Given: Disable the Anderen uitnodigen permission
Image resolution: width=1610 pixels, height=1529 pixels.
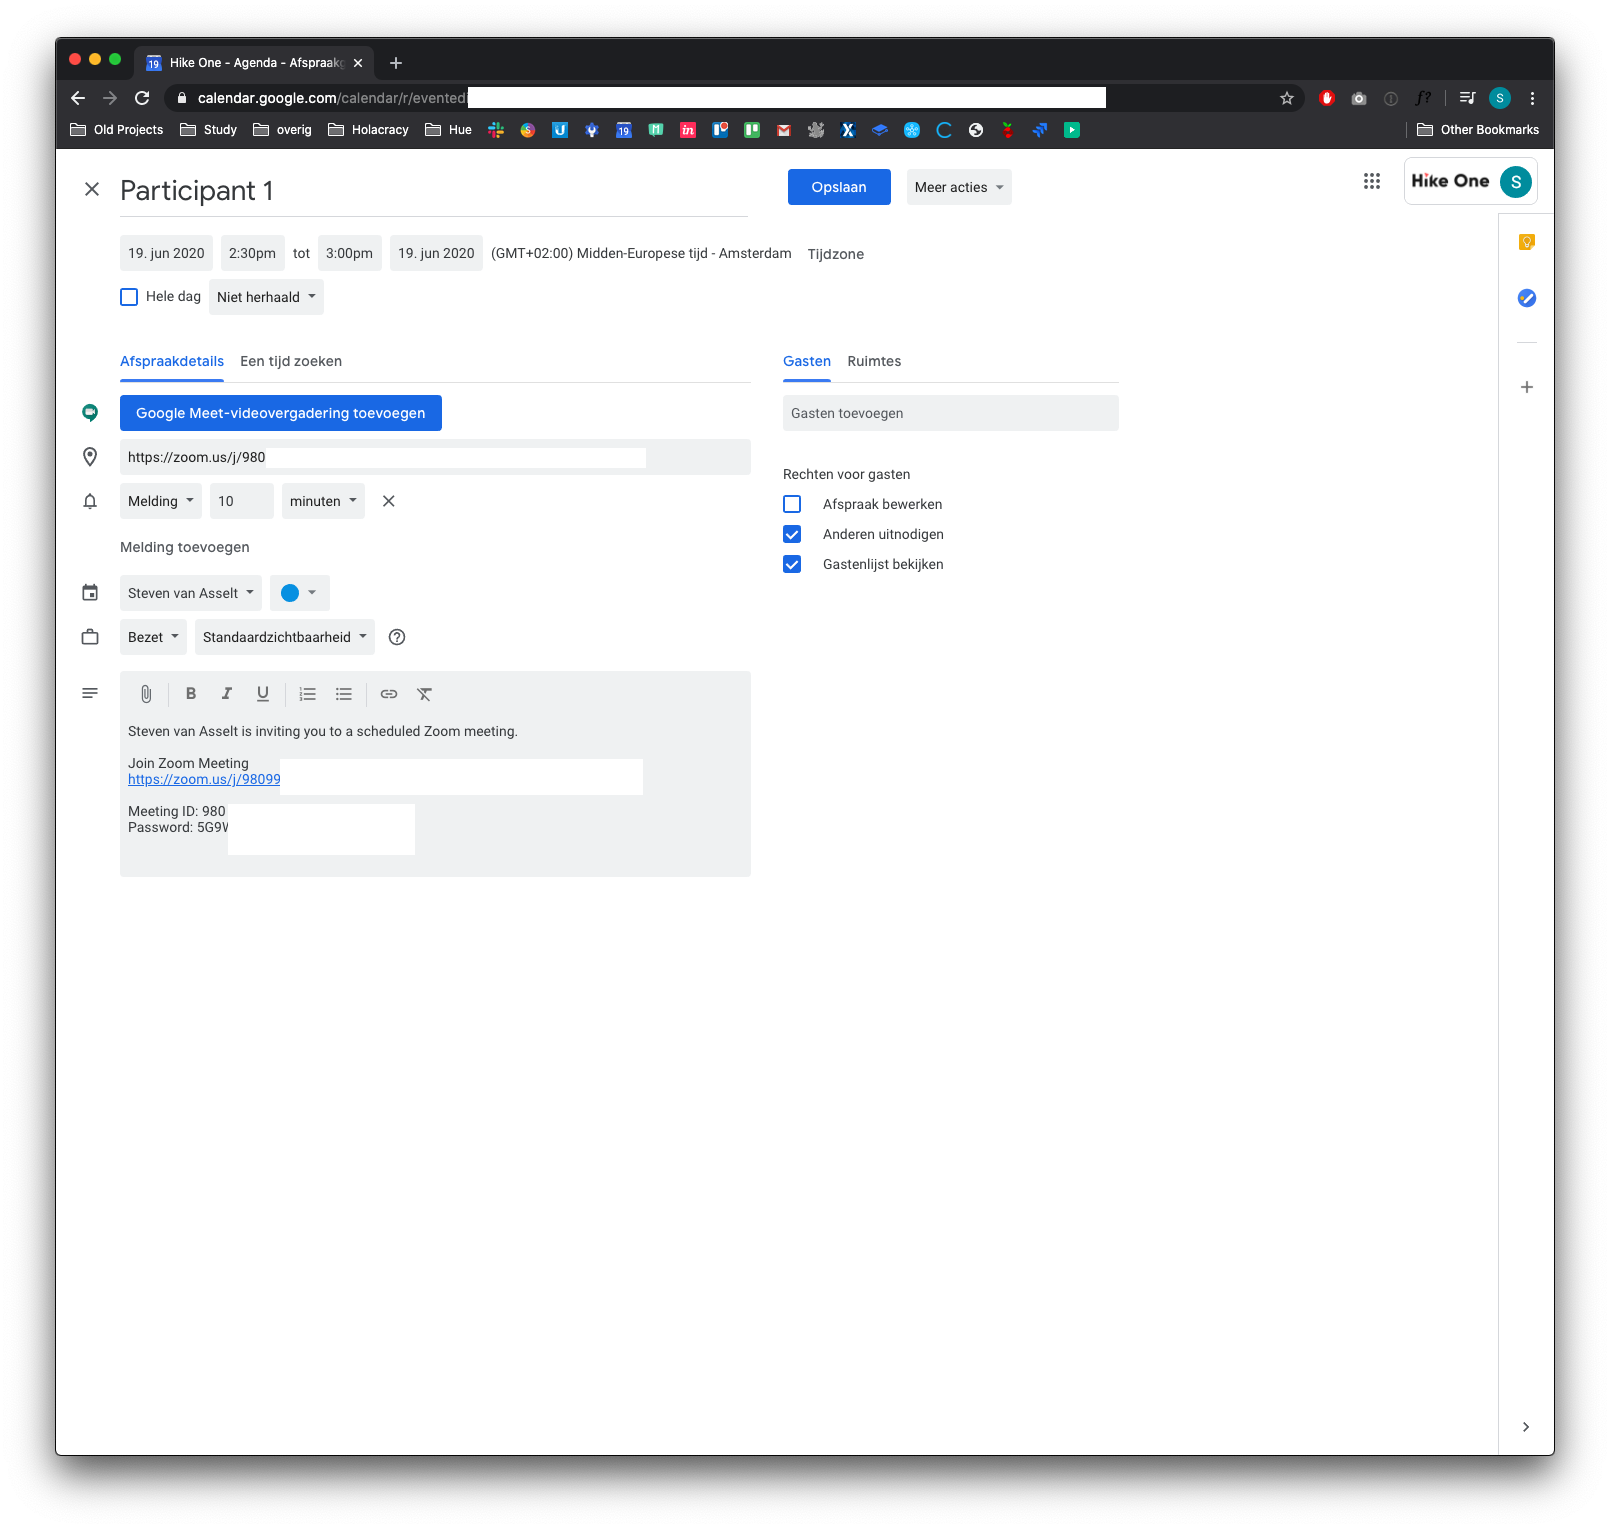Looking at the screenshot, I should coord(792,534).
